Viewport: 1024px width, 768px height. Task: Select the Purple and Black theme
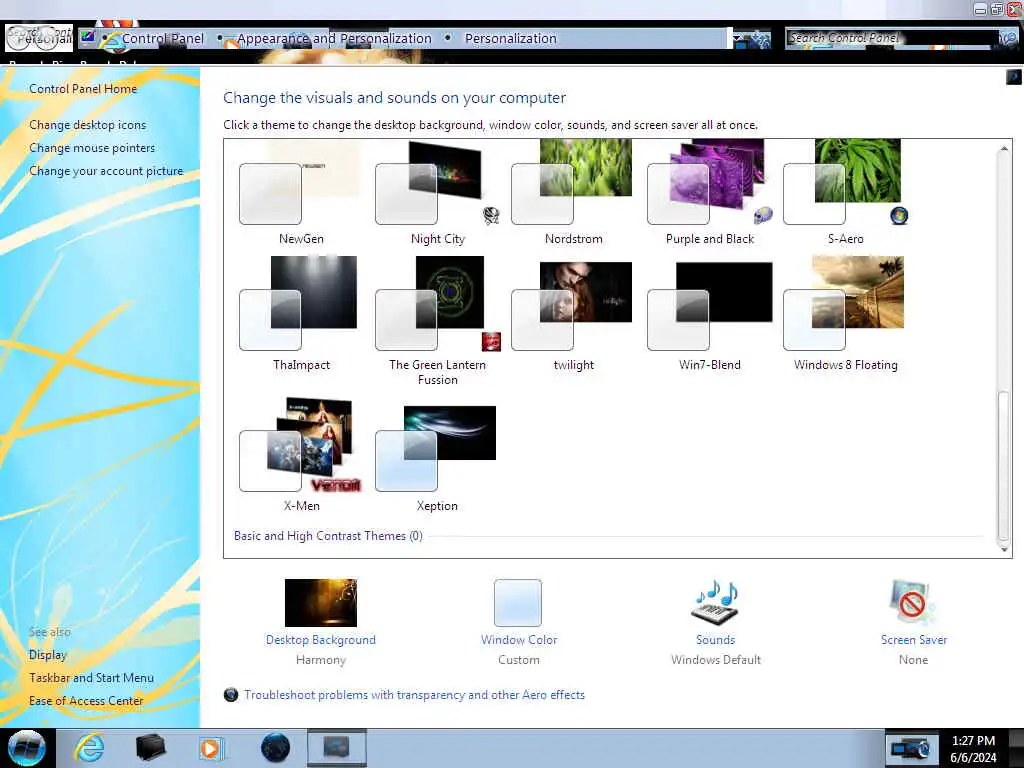(710, 193)
